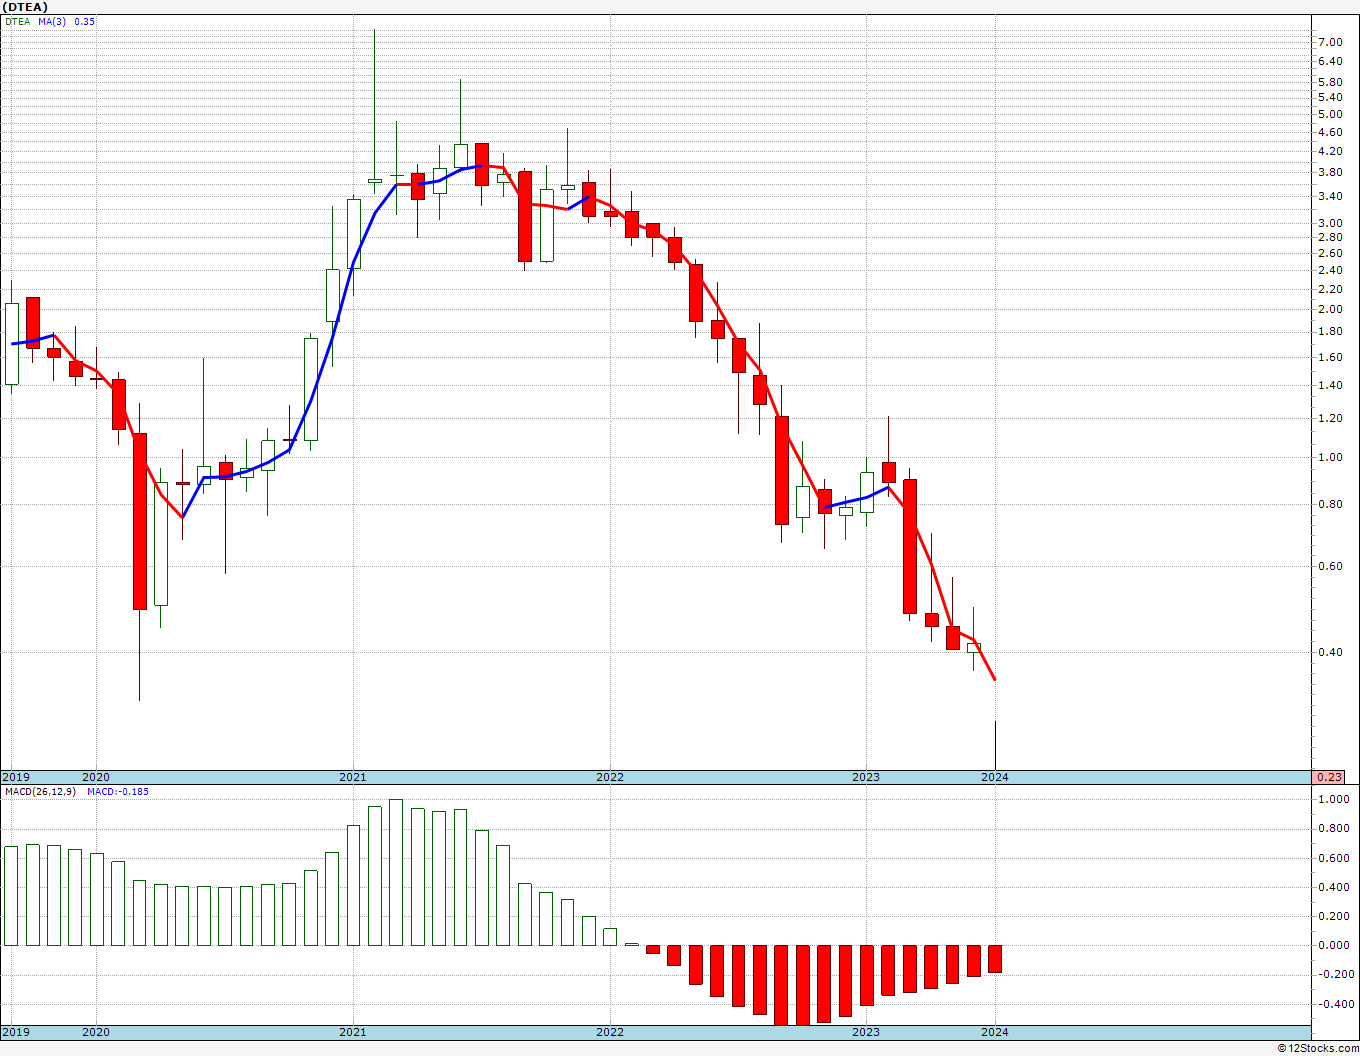Viewport: 1360px width, 1056px height.
Task: Click 2022 on the price chart time axis
Action: click(610, 777)
